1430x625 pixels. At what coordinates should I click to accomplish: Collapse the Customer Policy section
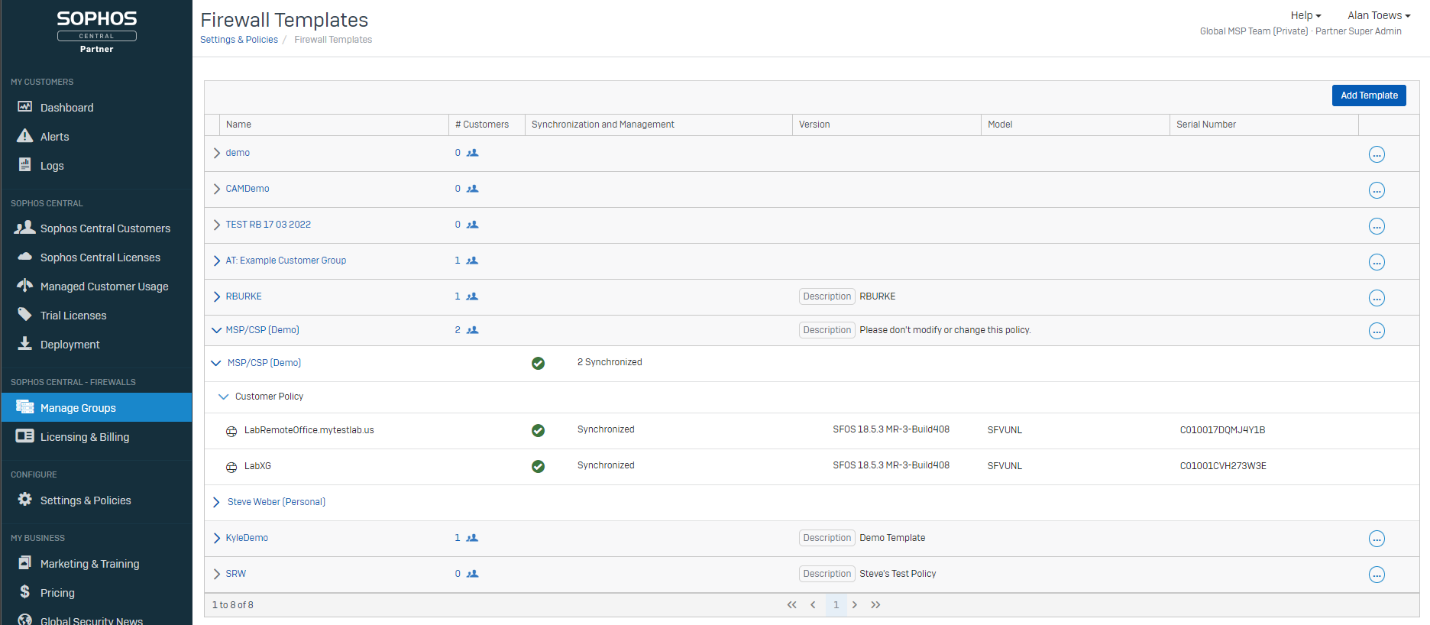click(x=223, y=397)
